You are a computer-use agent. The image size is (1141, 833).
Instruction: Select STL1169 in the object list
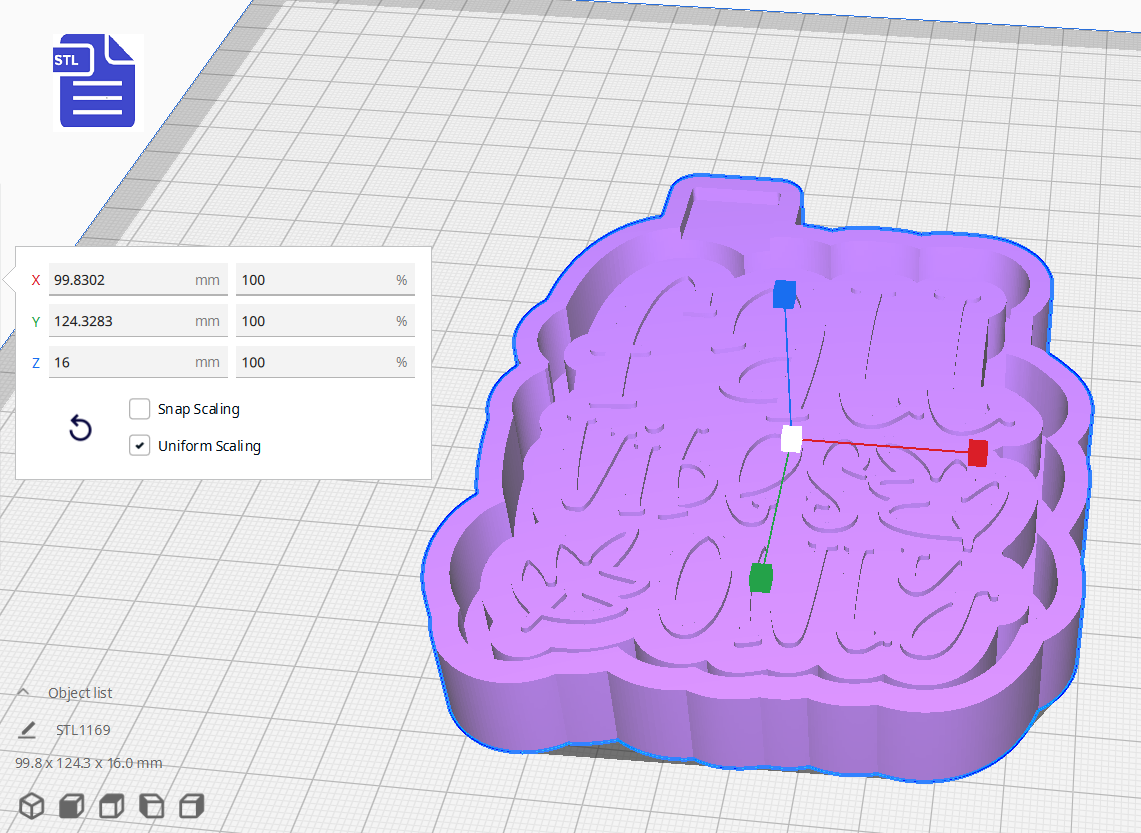83,729
